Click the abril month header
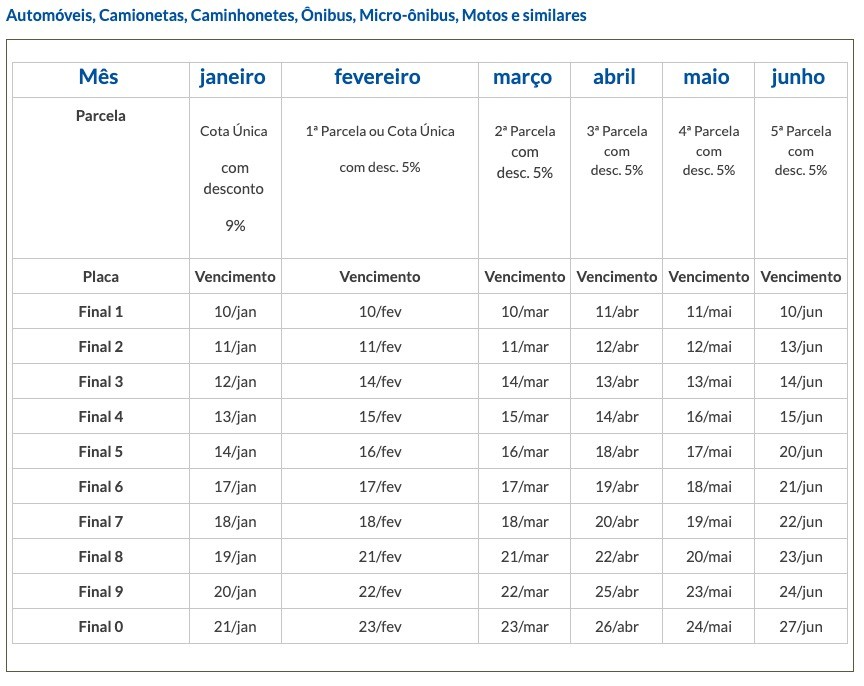 (x=614, y=77)
